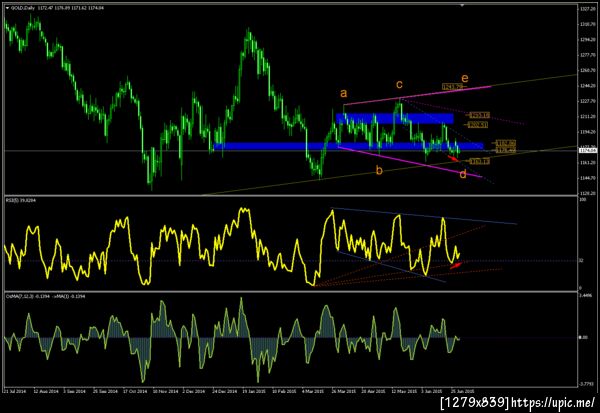The height and width of the screenshot is (413, 600).
Task: Click the 10 Feb 2015 date on time axis
Action: click(x=284, y=392)
